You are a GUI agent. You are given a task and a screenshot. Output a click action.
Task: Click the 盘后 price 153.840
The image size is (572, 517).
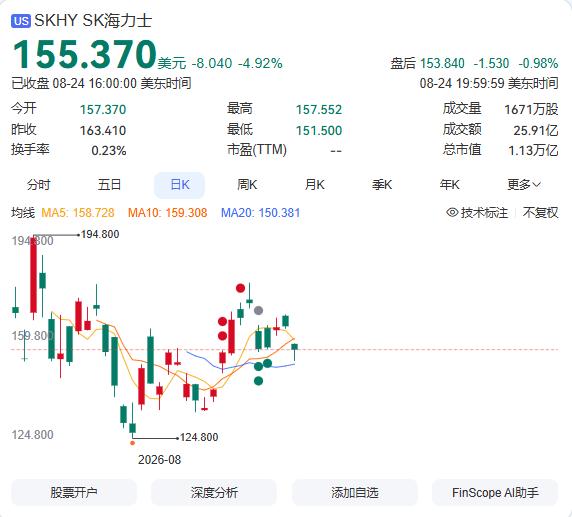(442, 63)
